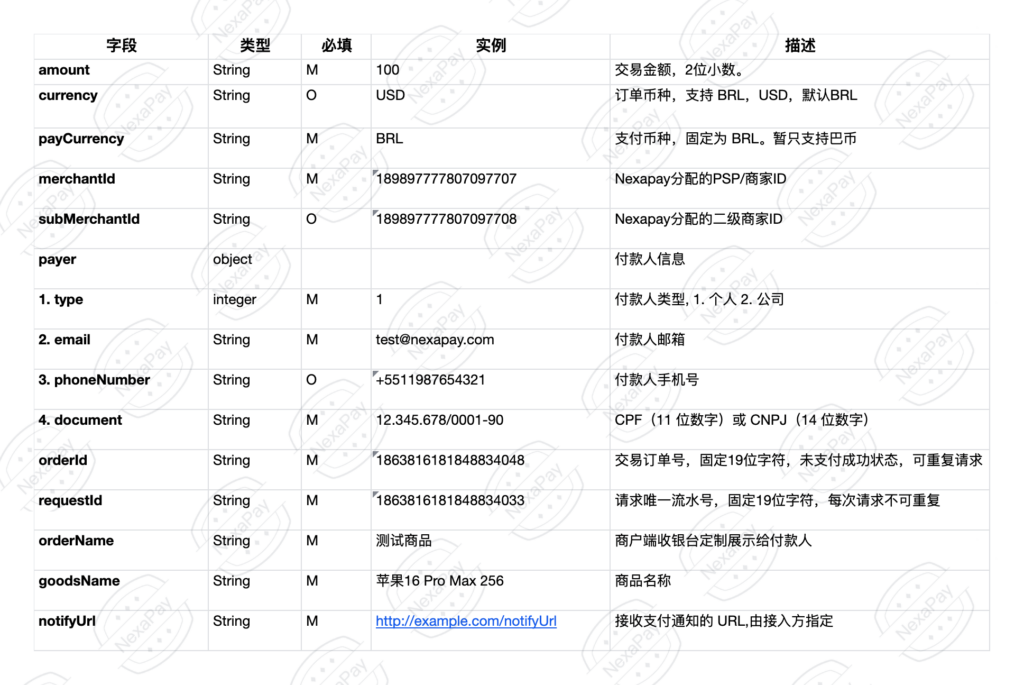This screenshot has height=685, width=1024.
Task: Click the O required flag in phoneNumber row
Action: (x=312, y=380)
